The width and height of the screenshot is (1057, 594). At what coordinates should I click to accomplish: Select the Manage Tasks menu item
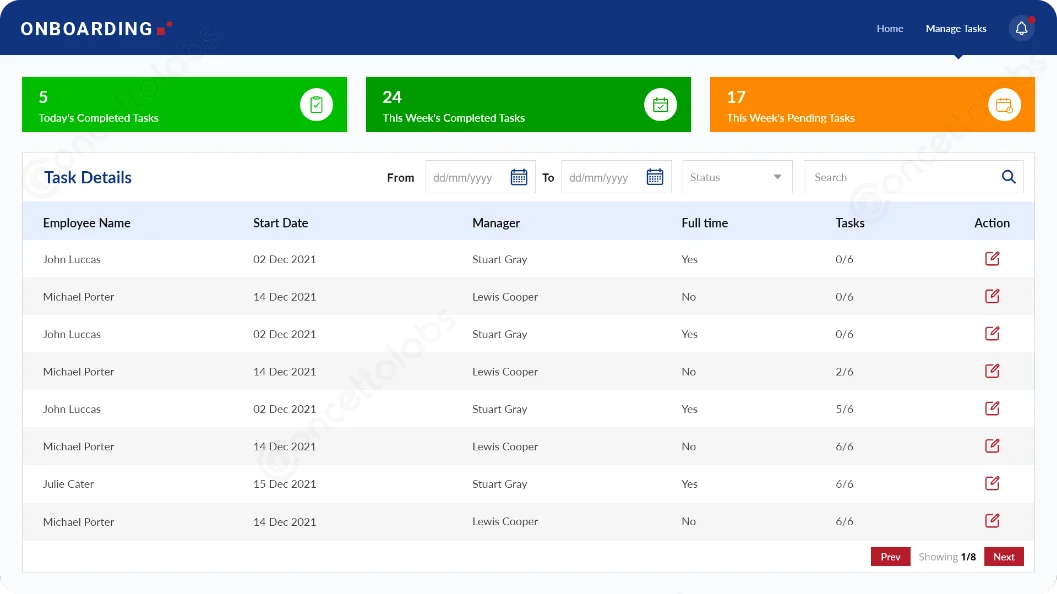(955, 29)
